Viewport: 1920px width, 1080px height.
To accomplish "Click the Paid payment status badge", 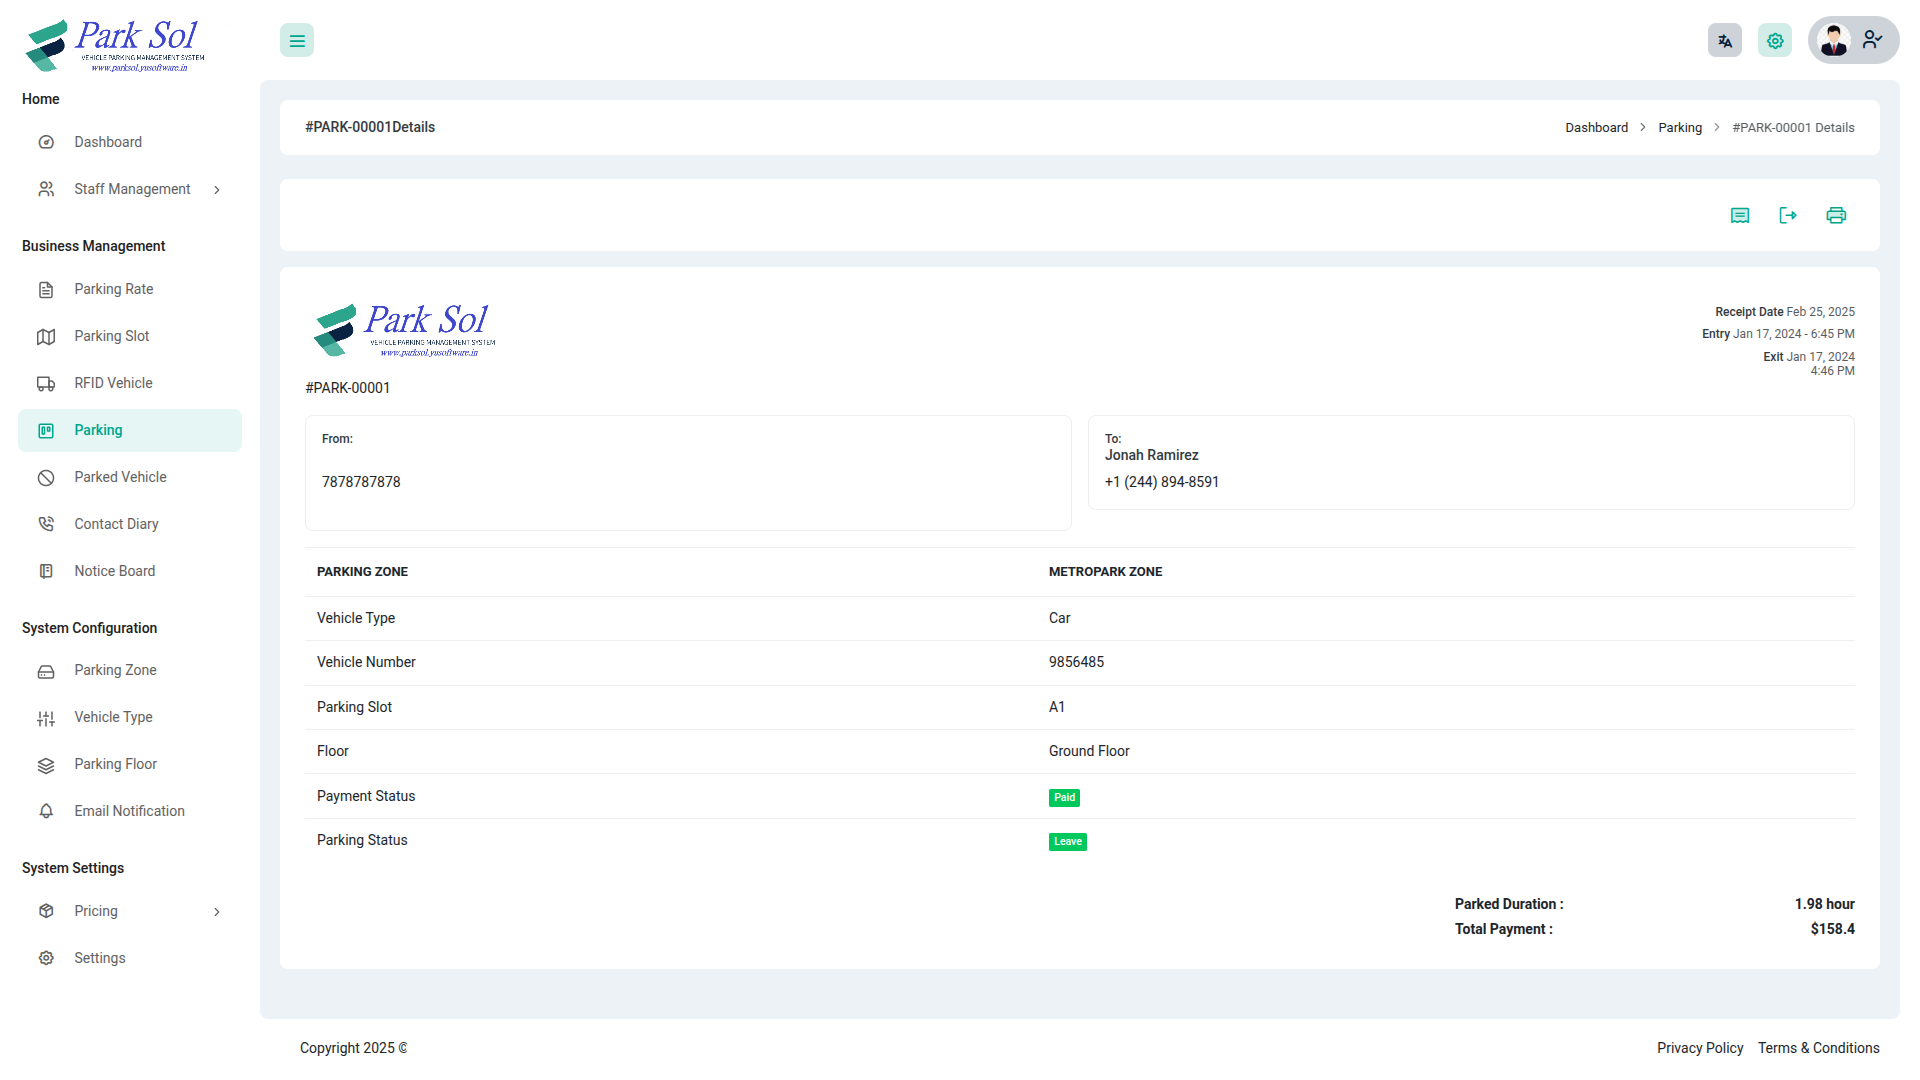I will 1064,798.
